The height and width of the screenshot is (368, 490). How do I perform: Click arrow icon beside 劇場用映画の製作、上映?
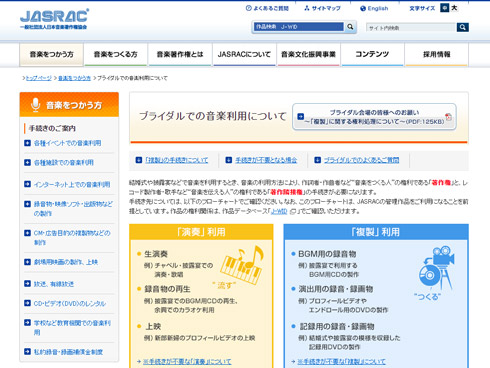[x=27, y=262]
